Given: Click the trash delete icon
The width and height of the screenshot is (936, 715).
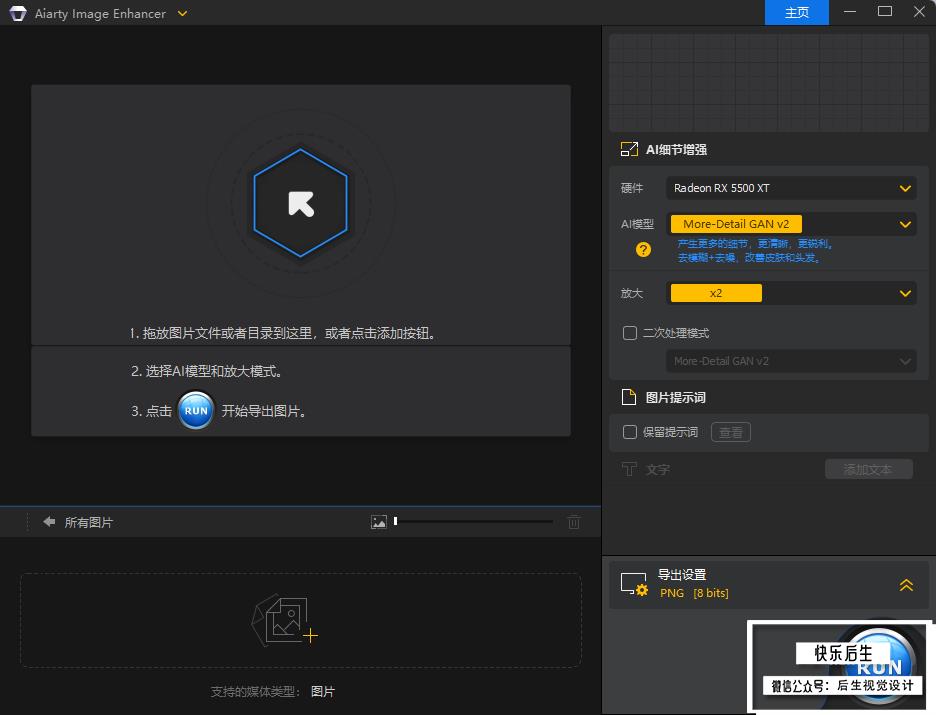Looking at the screenshot, I should (x=574, y=522).
